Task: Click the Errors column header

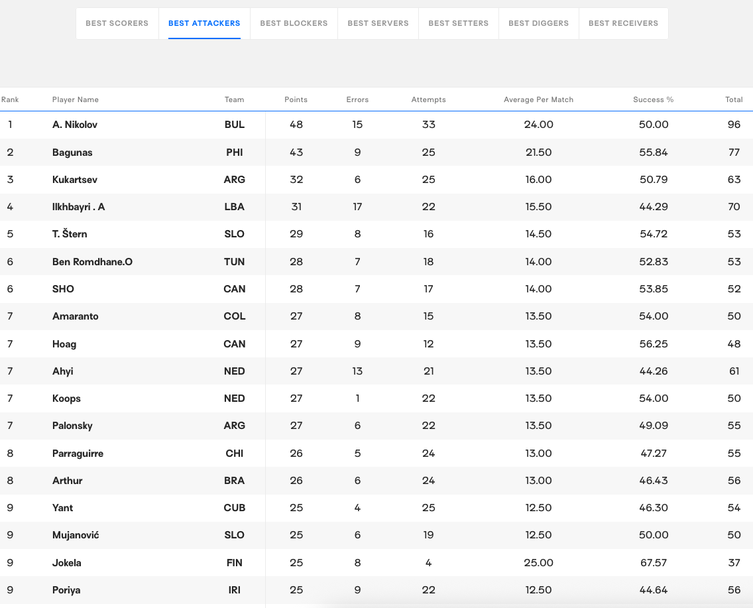Action: click(357, 100)
